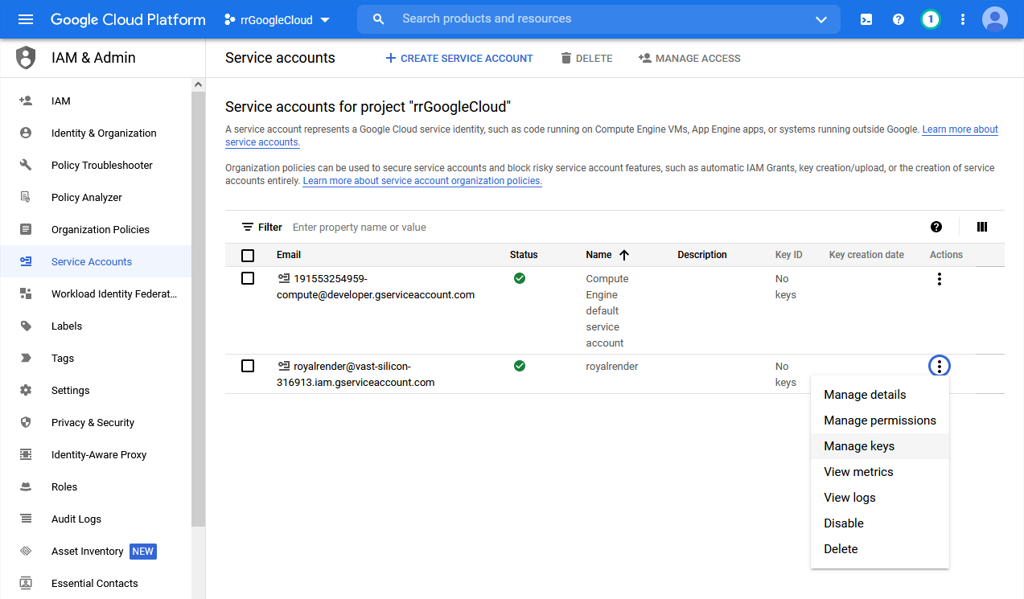The image size is (1024, 599).
Task: Choose Manage details from actions menu
Action: pyautogui.click(x=880, y=395)
